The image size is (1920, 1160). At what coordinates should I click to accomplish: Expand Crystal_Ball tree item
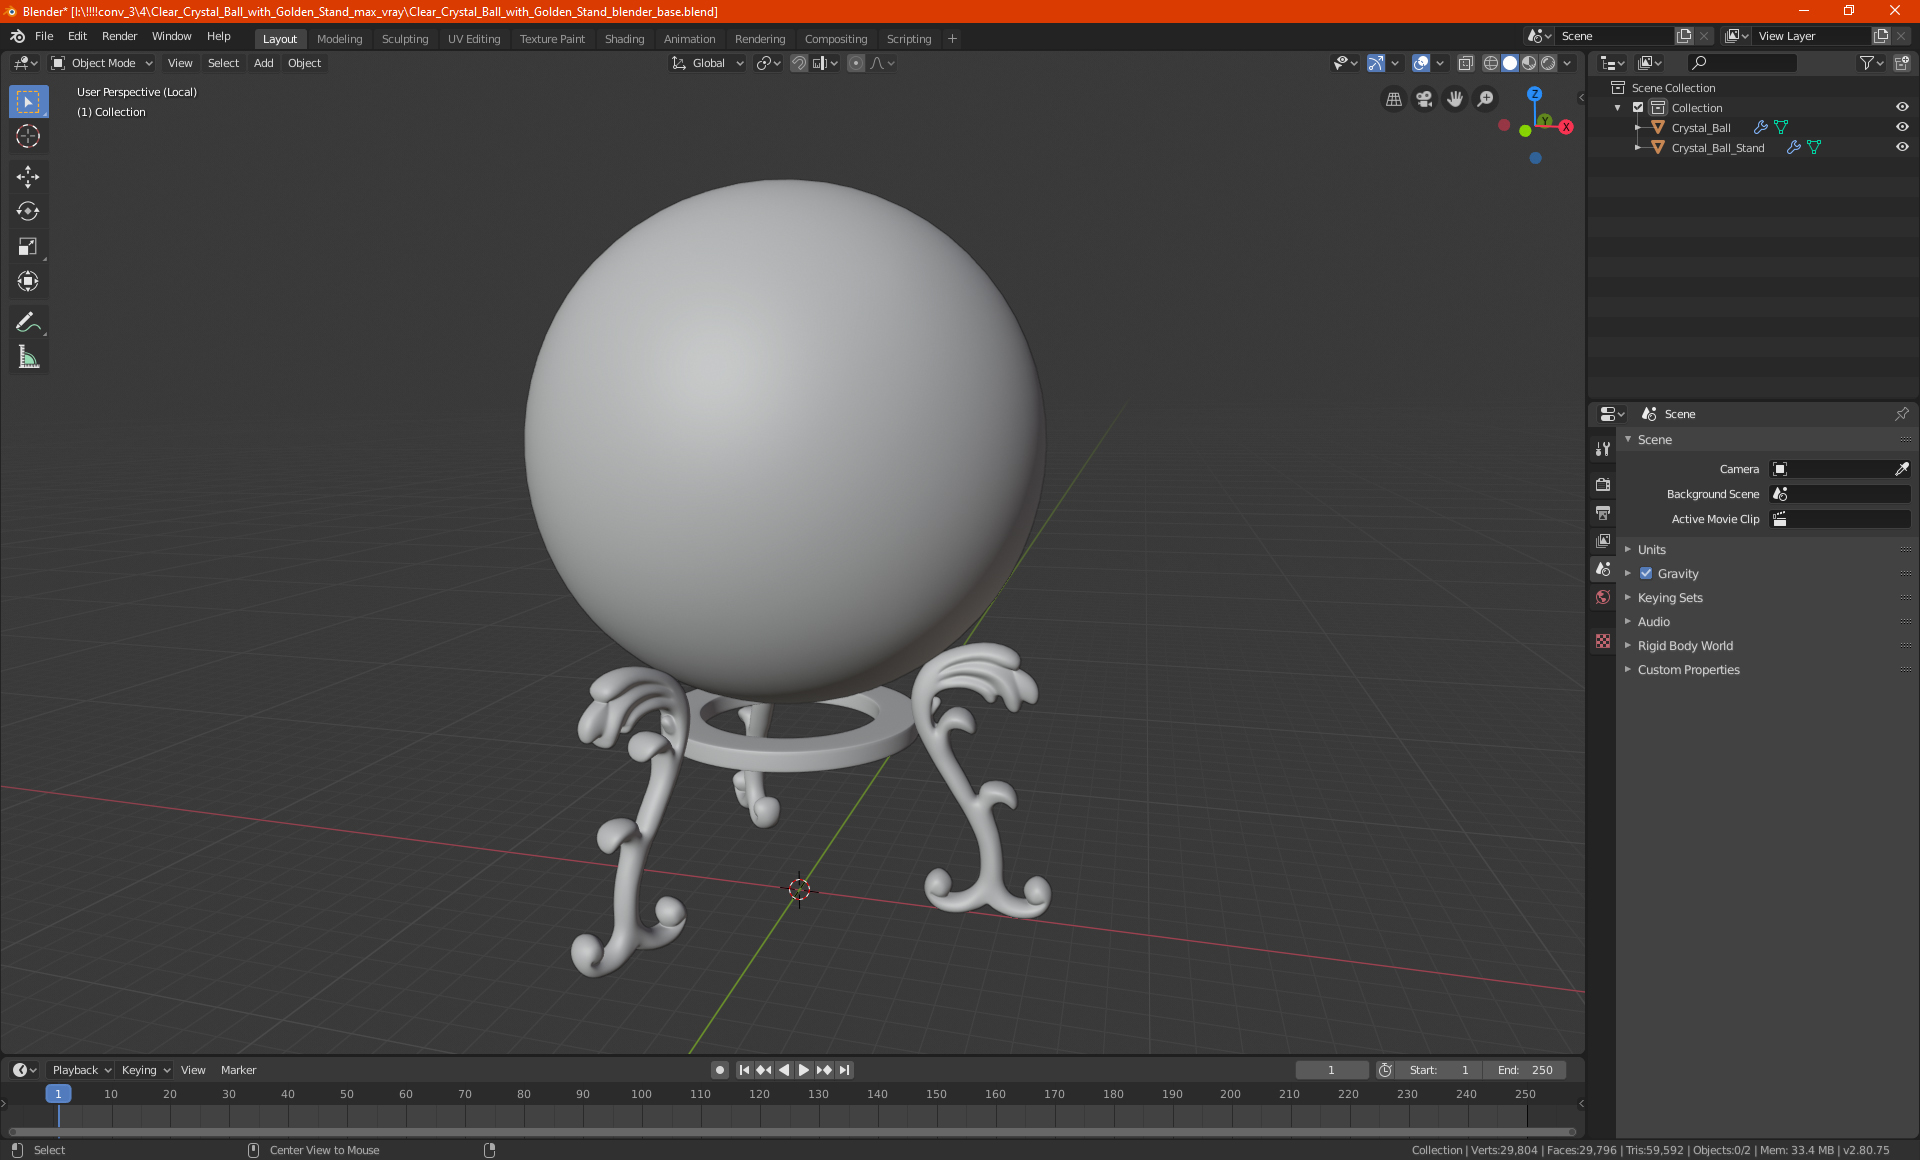[x=1637, y=128]
